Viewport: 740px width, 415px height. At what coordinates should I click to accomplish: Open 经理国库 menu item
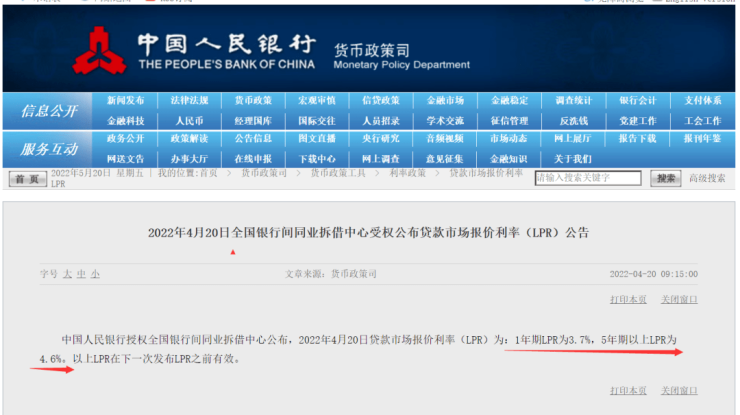tap(253, 121)
